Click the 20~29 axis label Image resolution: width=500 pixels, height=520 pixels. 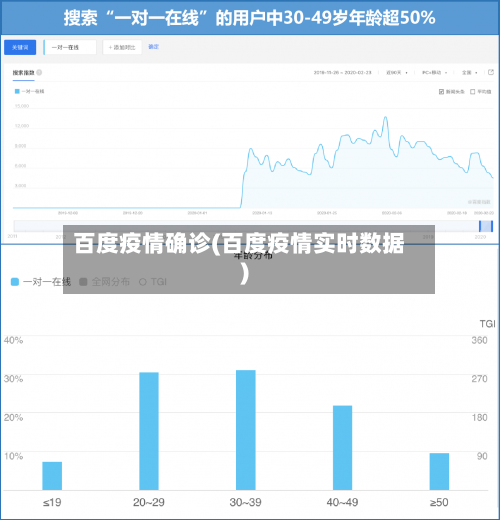pos(149,502)
